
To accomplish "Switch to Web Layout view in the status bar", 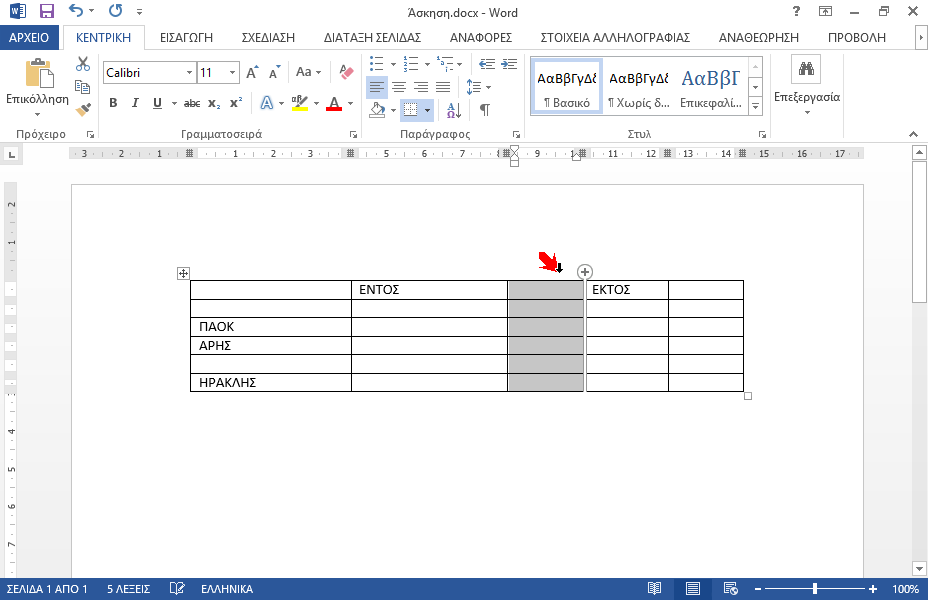I will (x=731, y=589).
